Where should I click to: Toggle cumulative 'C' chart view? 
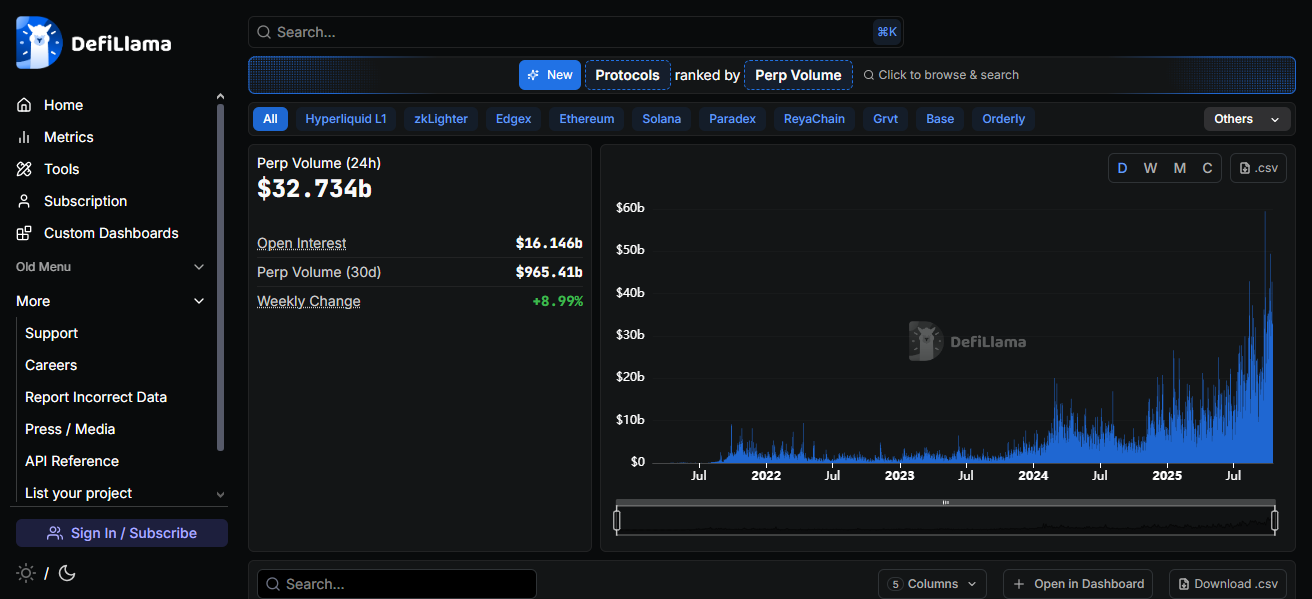click(1207, 168)
